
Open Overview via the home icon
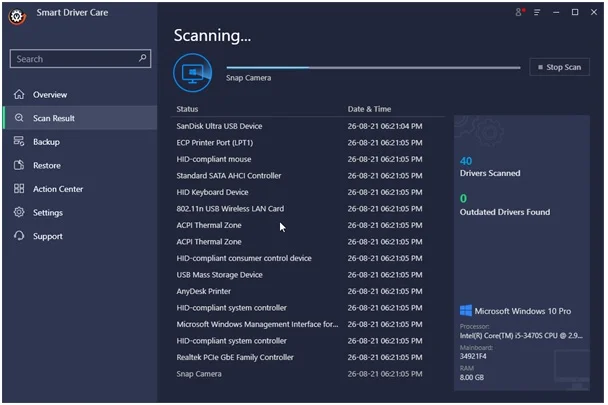19,94
